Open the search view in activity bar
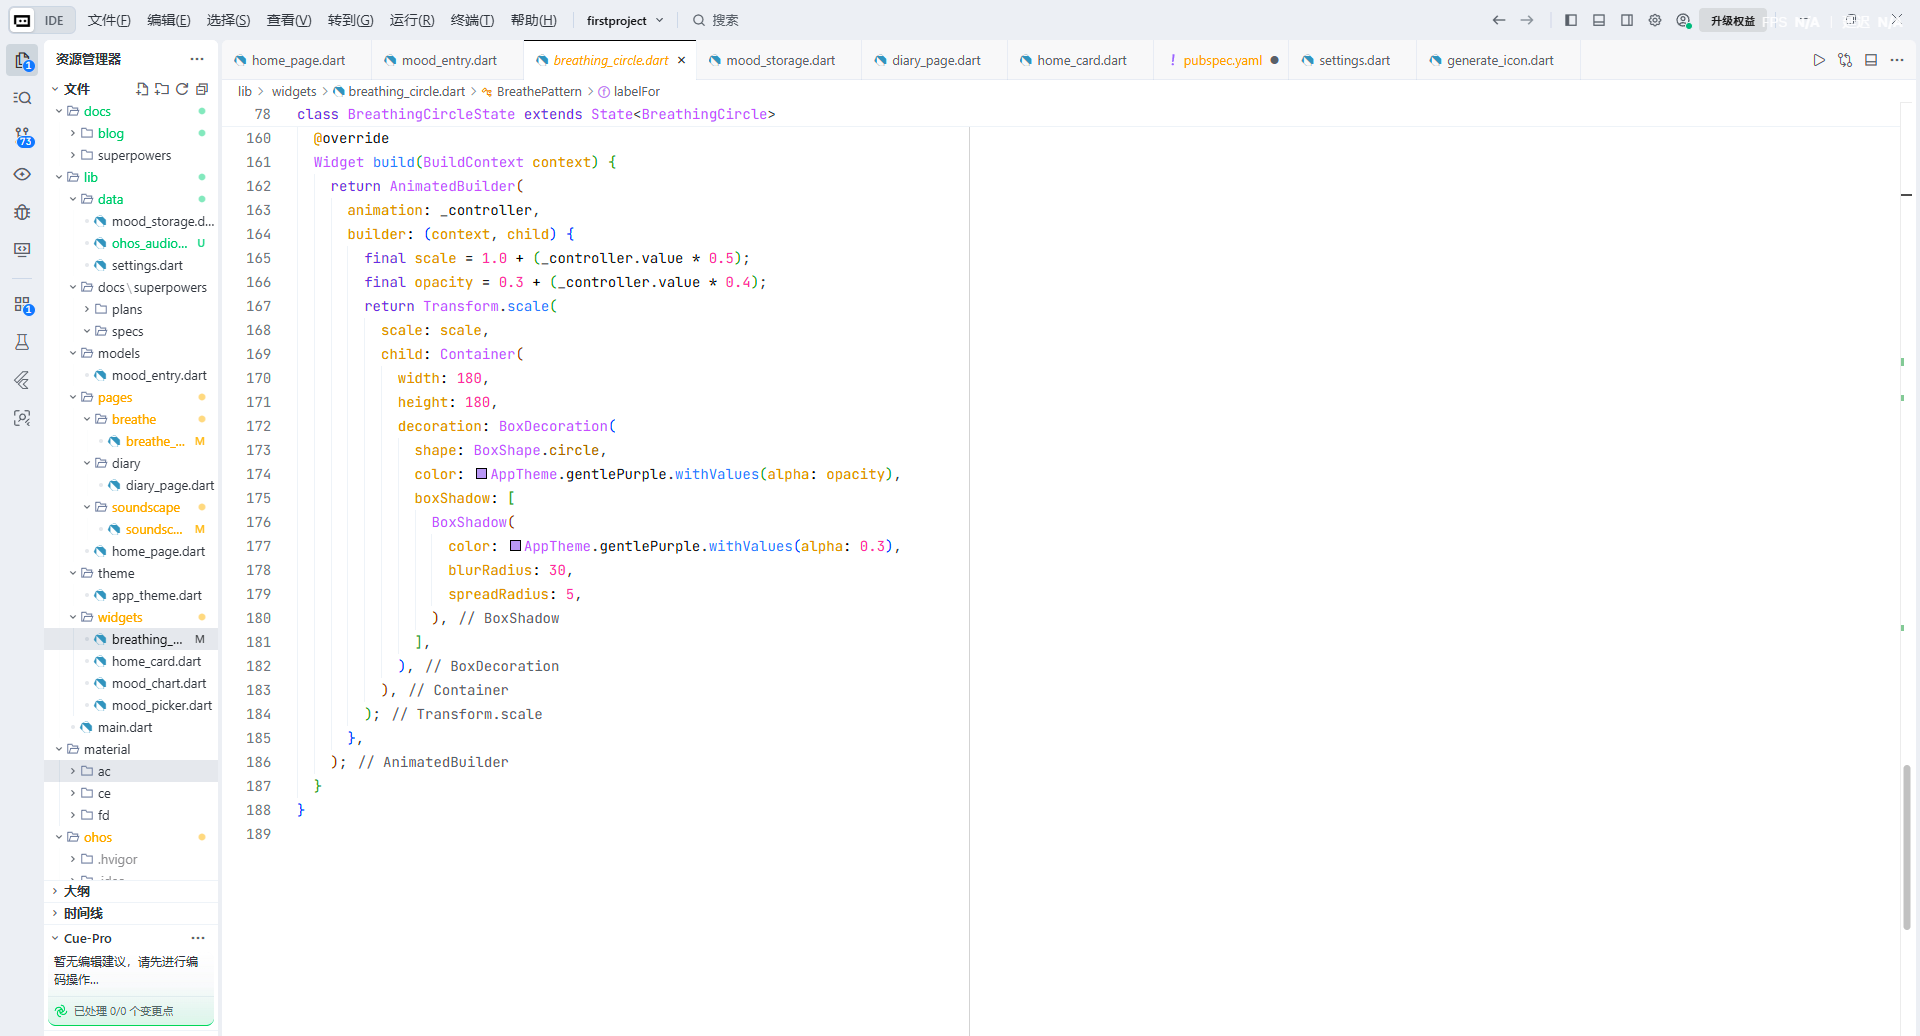 pos(22,98)
